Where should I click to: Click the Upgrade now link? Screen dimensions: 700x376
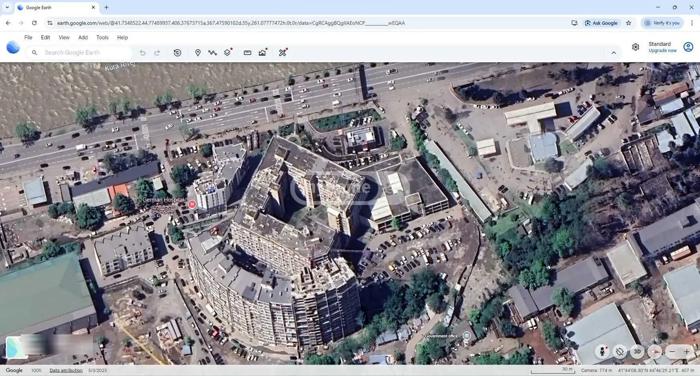click(662, 50)
